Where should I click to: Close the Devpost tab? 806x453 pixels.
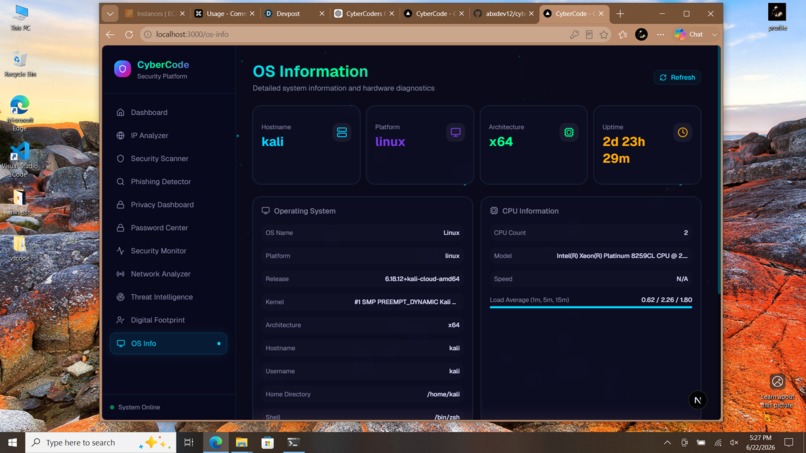[x=322, y=14]
